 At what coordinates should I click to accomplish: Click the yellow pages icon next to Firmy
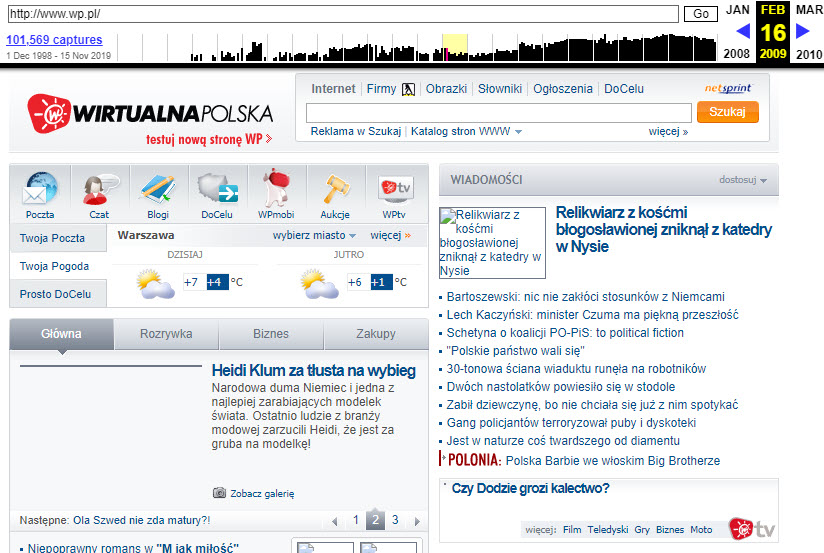(408, 89)
